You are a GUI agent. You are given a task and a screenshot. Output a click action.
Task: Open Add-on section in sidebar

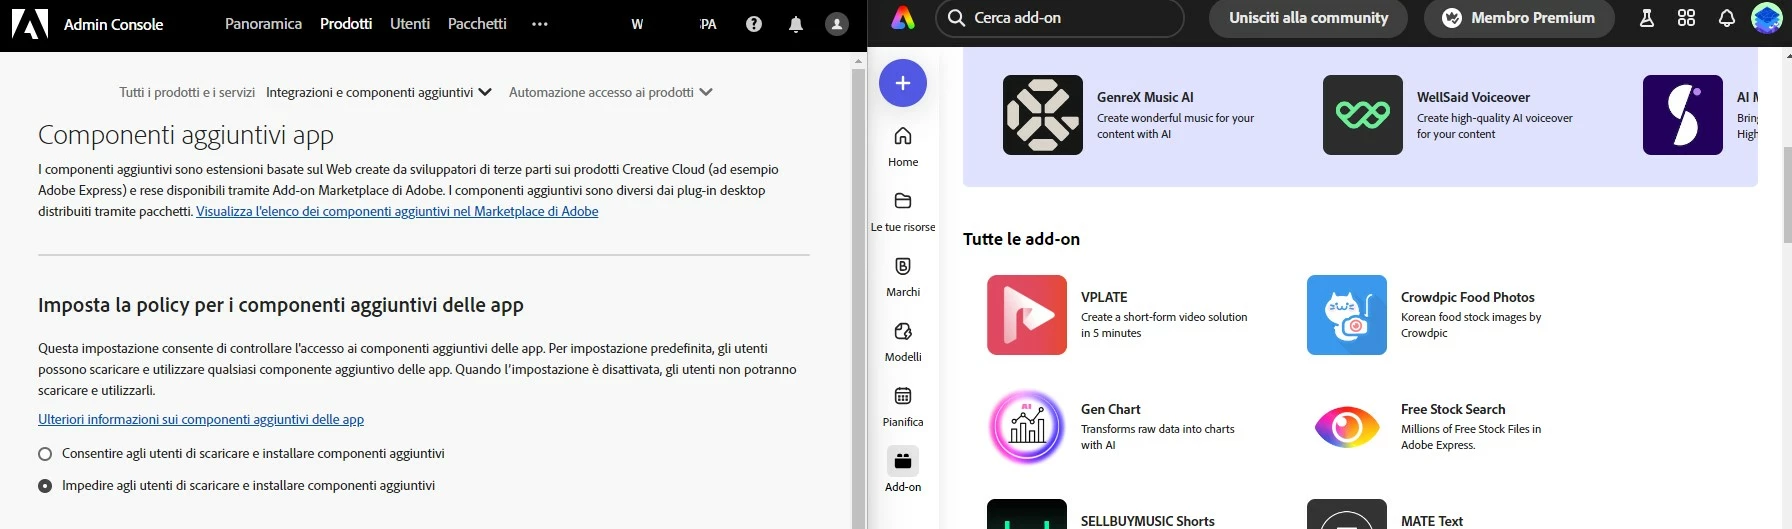tap(903, 471)
